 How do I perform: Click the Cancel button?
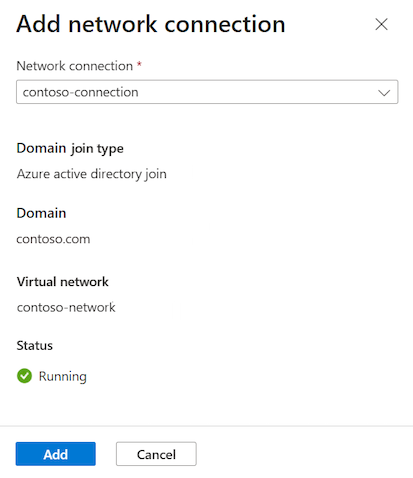(156, 454)
